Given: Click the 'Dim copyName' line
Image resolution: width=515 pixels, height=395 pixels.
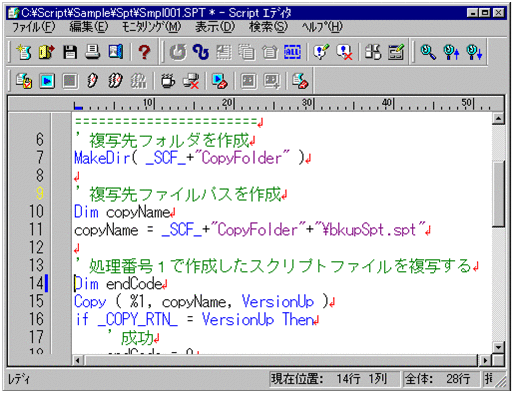Looking at the screenshot, I should 125,212.
